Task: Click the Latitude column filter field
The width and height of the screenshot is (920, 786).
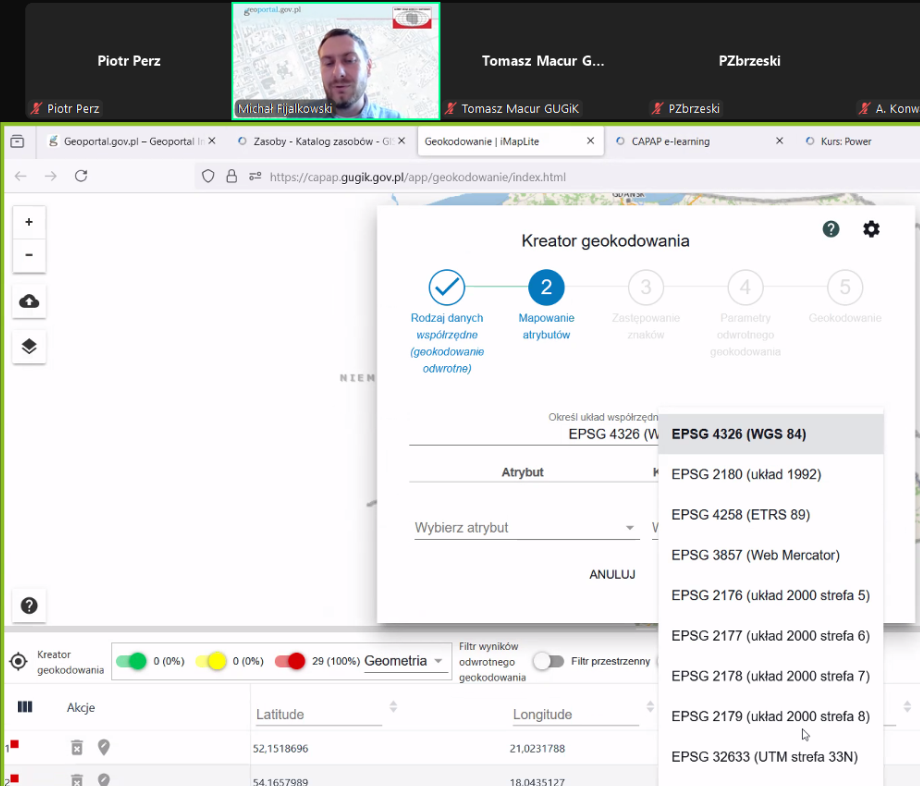Action: coord(318,714)
